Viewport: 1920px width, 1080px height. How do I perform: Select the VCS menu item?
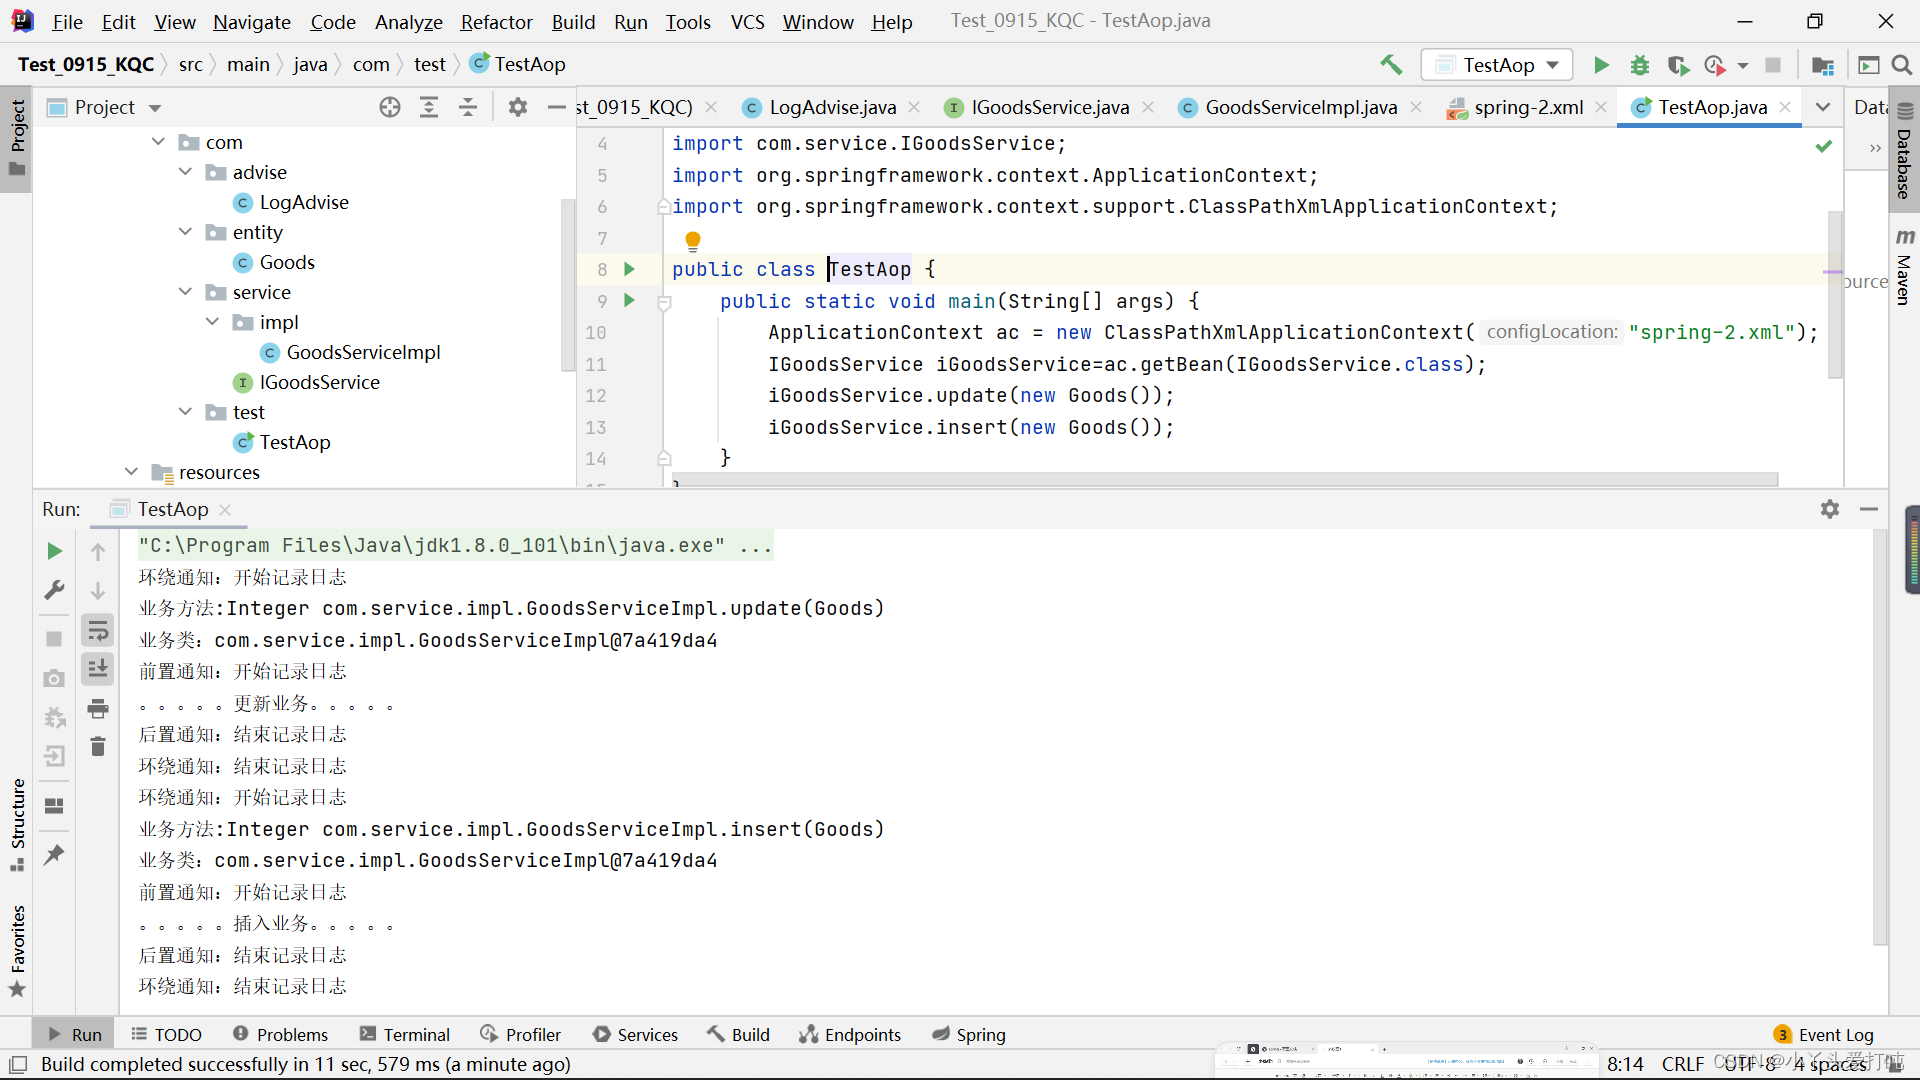click(x=746, y=22)
